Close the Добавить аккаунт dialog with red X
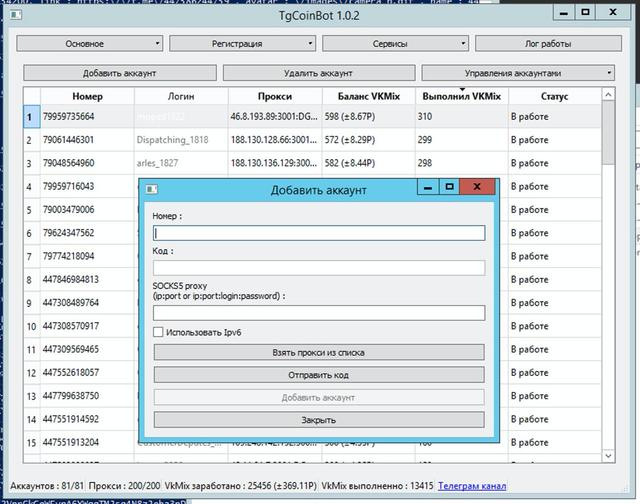This screenshot has width=640, height=504. point(477,187)
